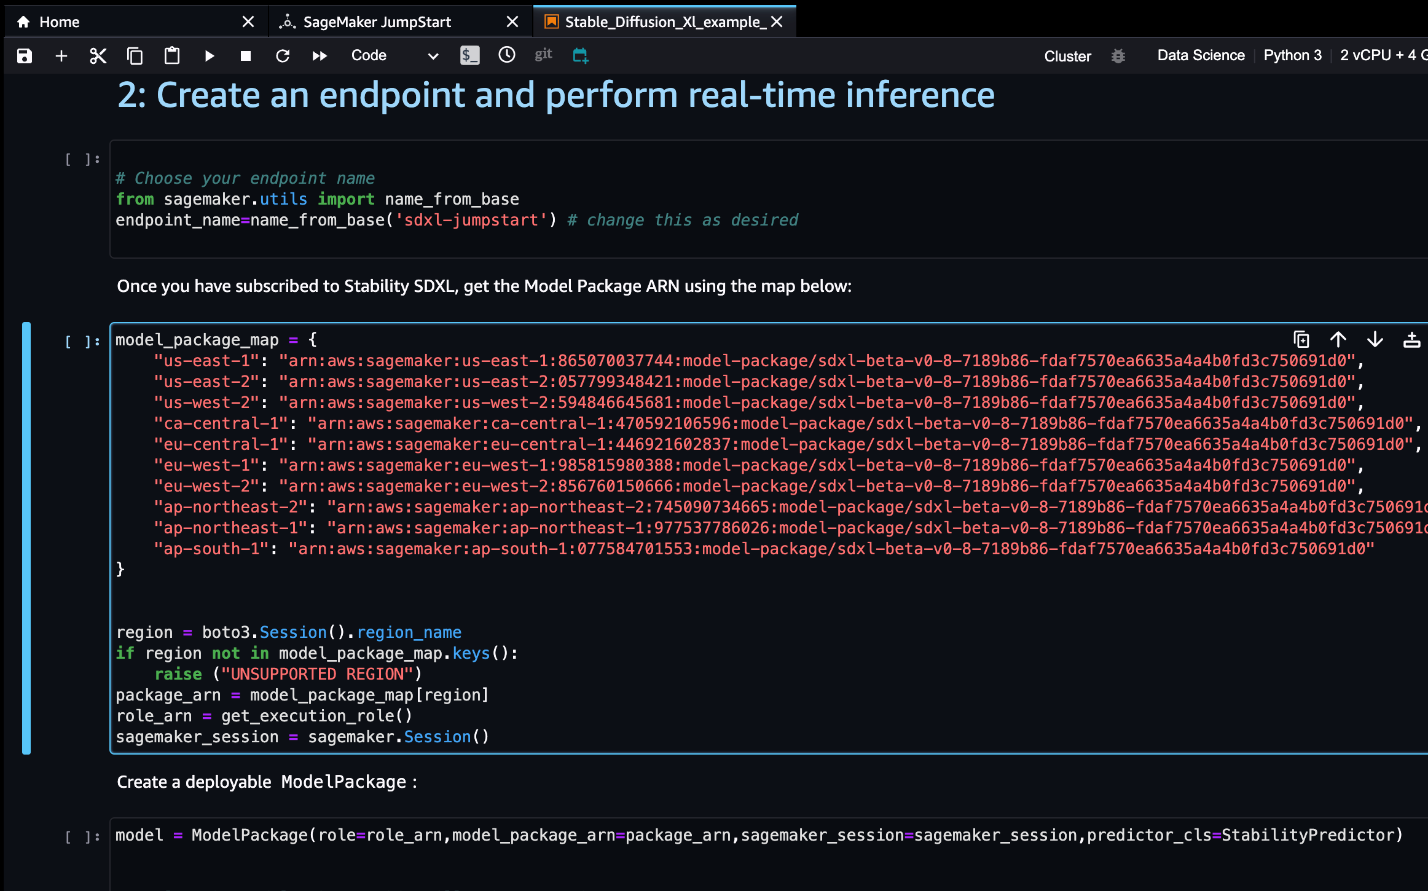Enable the debugger using the bug icon

1118,56
